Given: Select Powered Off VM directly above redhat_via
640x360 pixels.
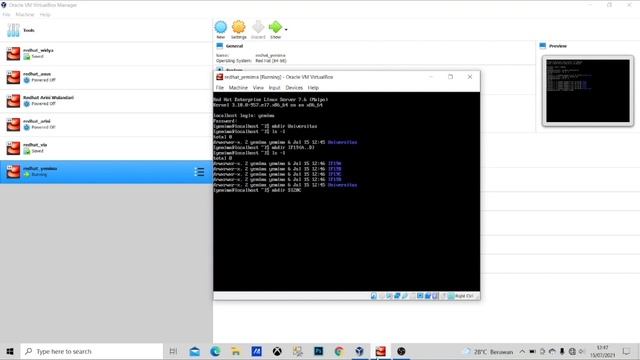Looking at the screenshot, I should pyautogui.click(x=106, y=124).
